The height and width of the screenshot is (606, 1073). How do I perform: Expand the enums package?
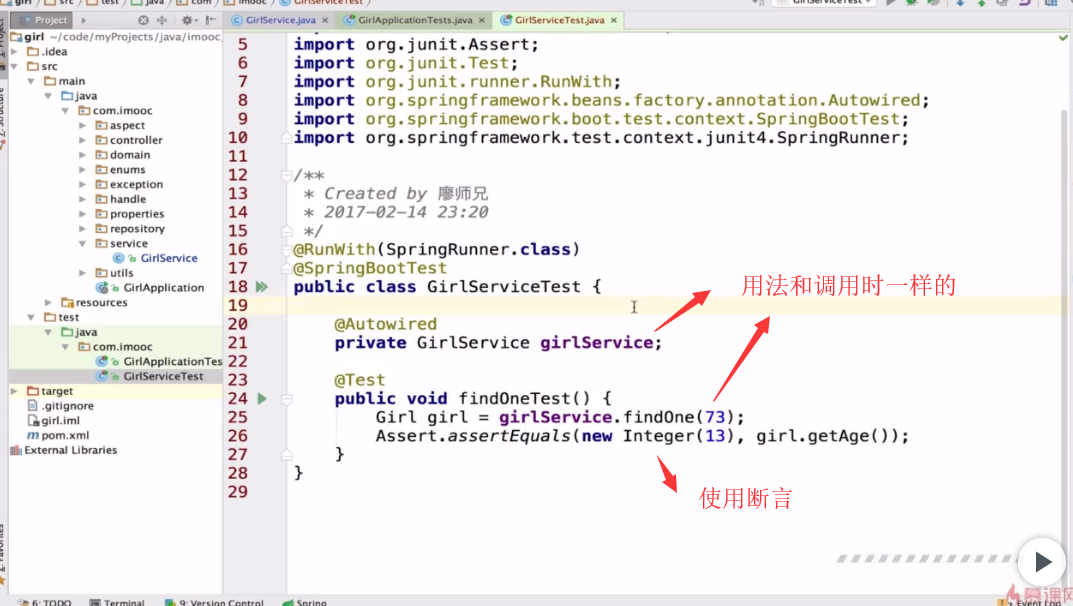pos(83,170)
